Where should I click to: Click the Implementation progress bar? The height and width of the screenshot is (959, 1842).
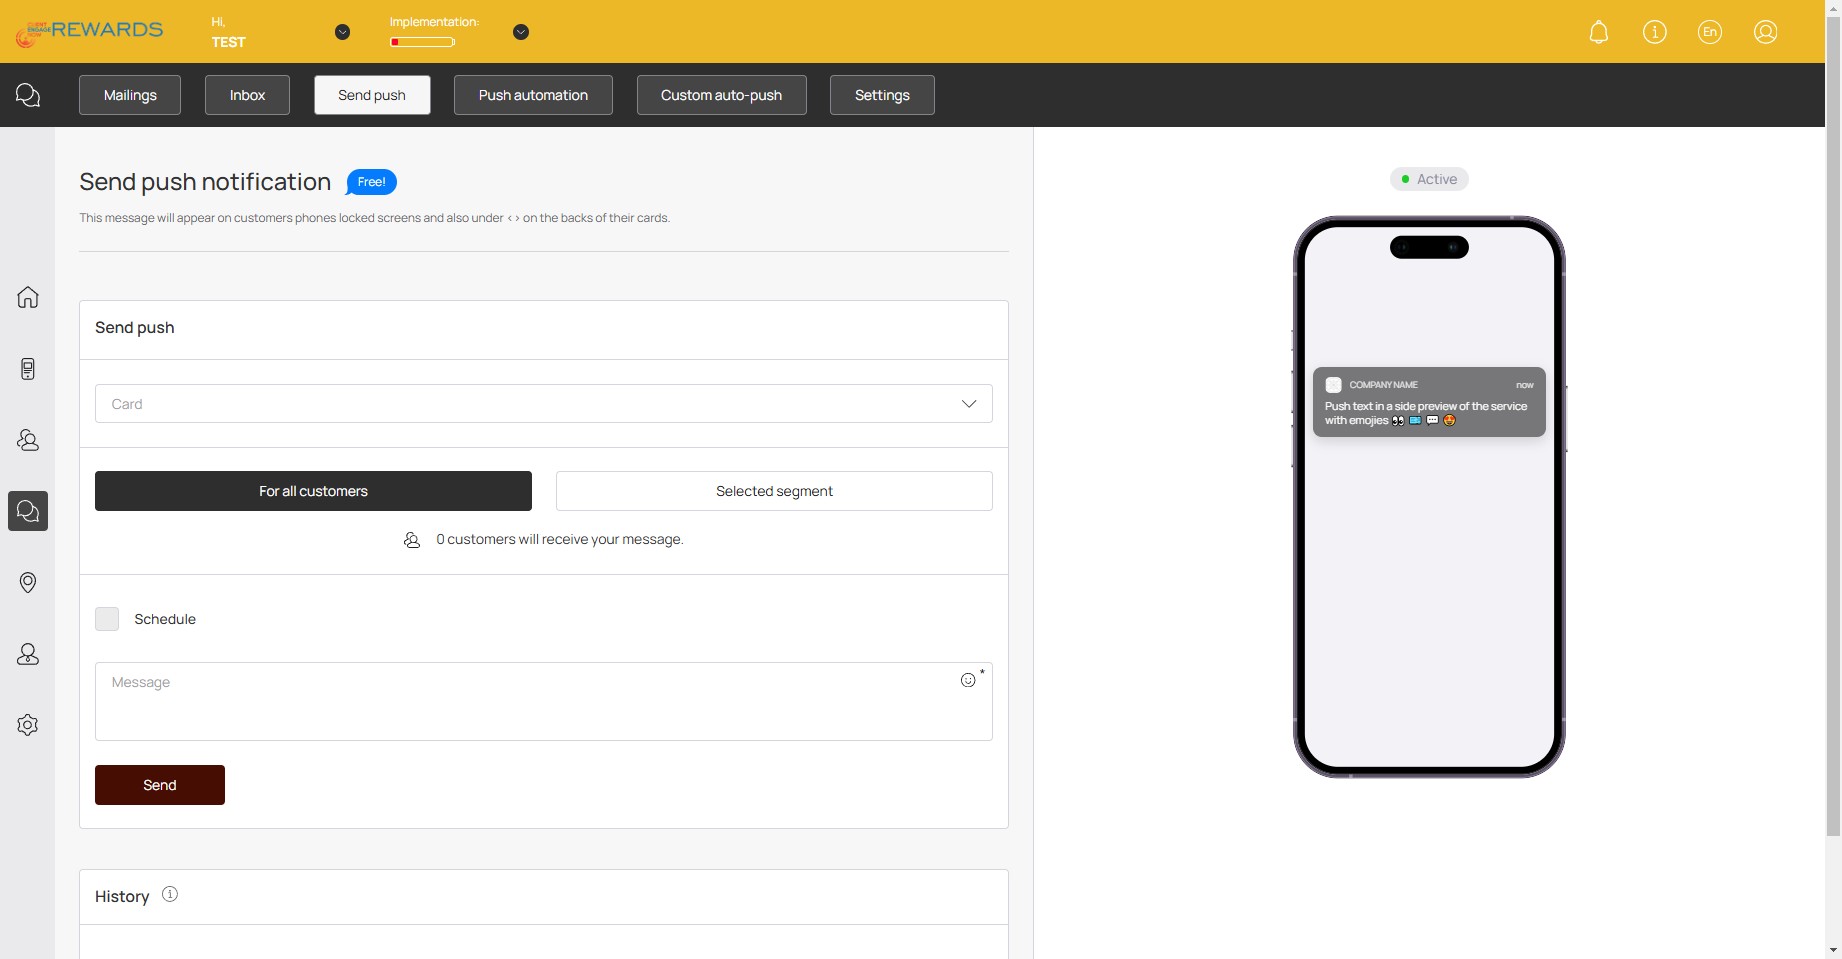tap(423, 42)
